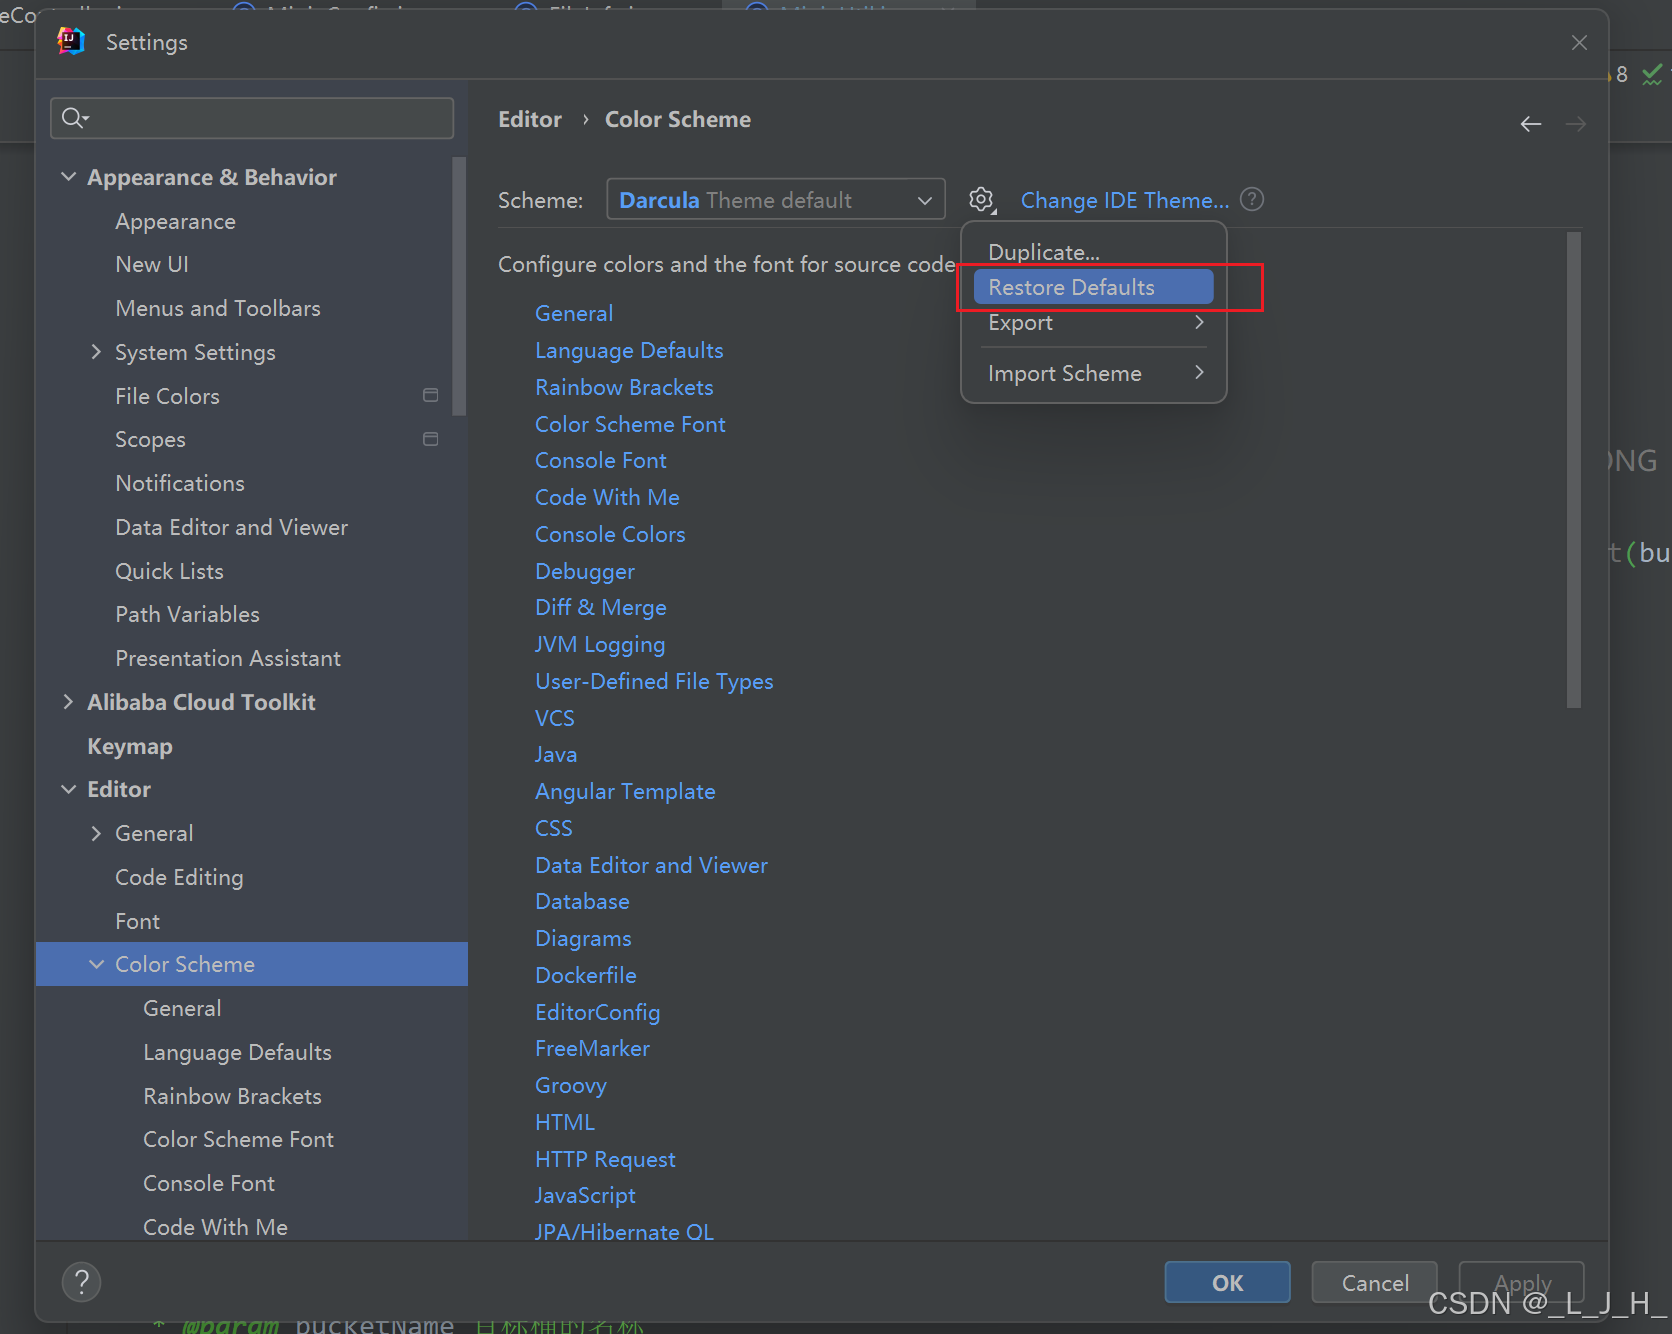Open JVM Logging link
This screenshot has width=1672, height=1334.
tap(600, 644)
